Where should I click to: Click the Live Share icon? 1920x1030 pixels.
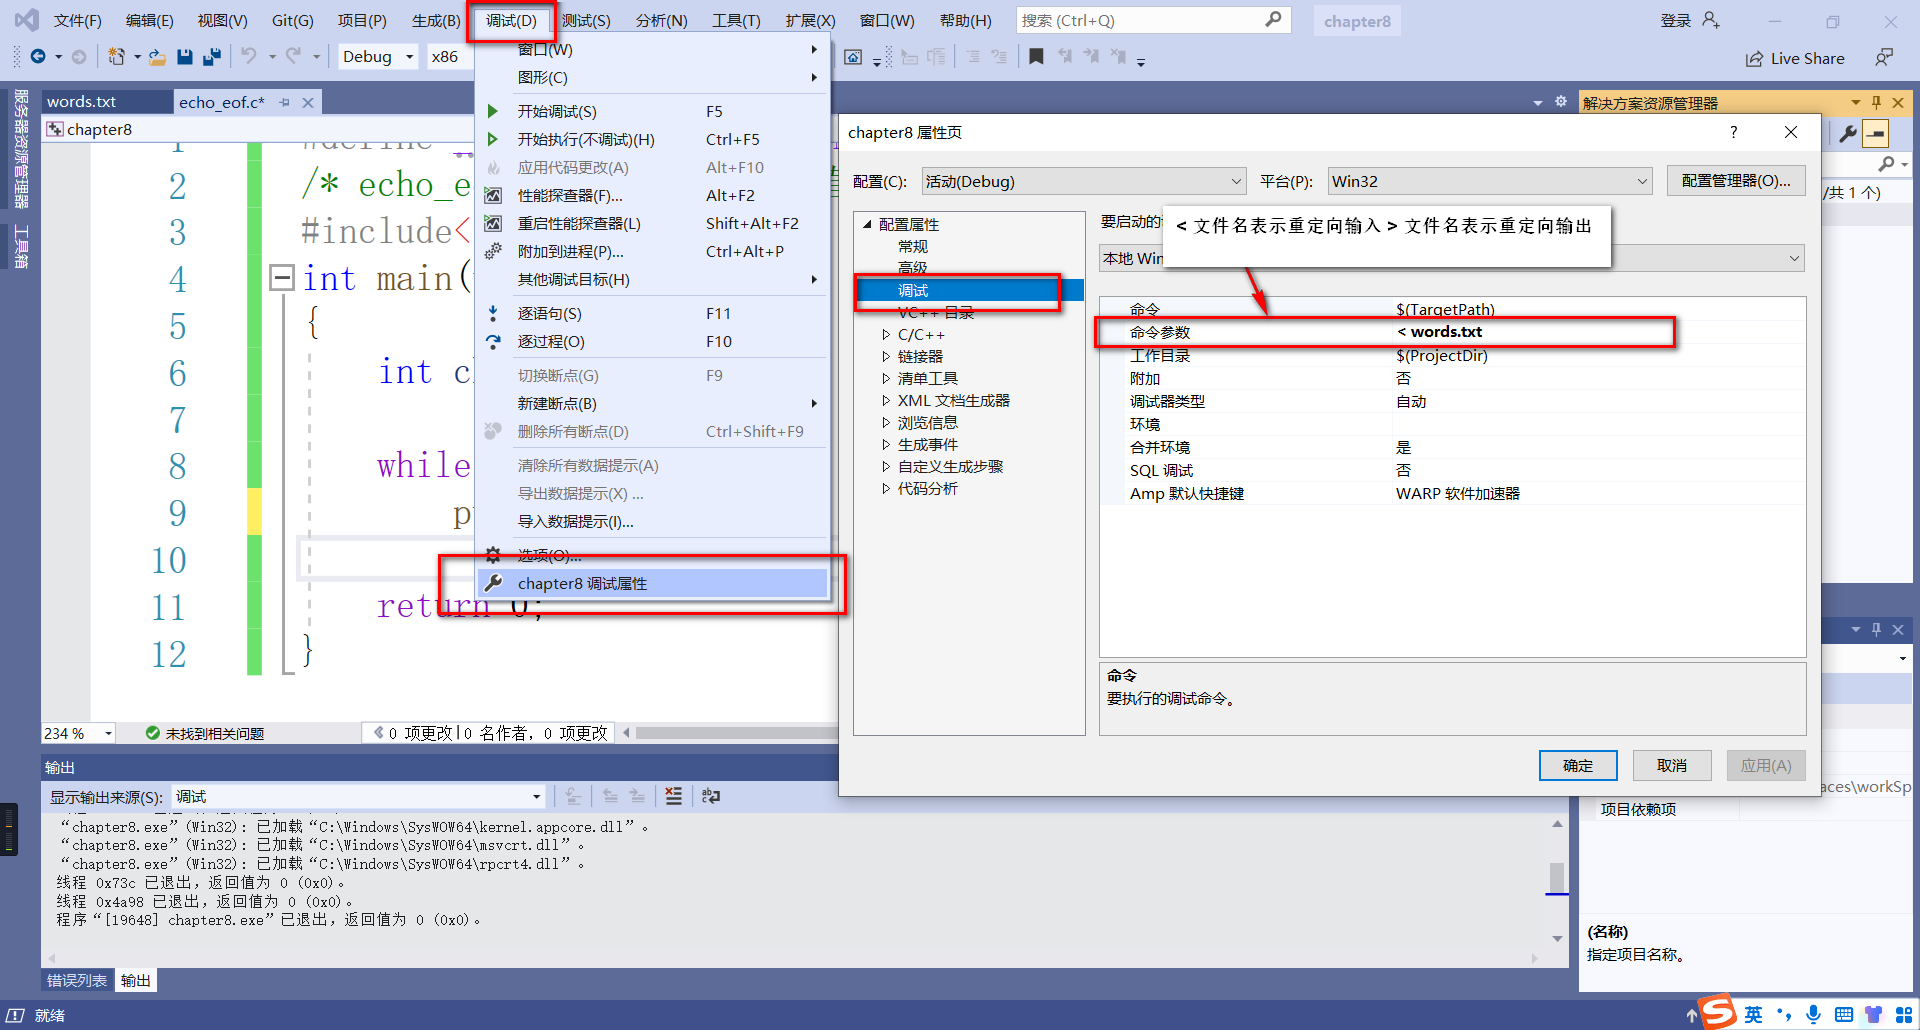pos(1754,59)
